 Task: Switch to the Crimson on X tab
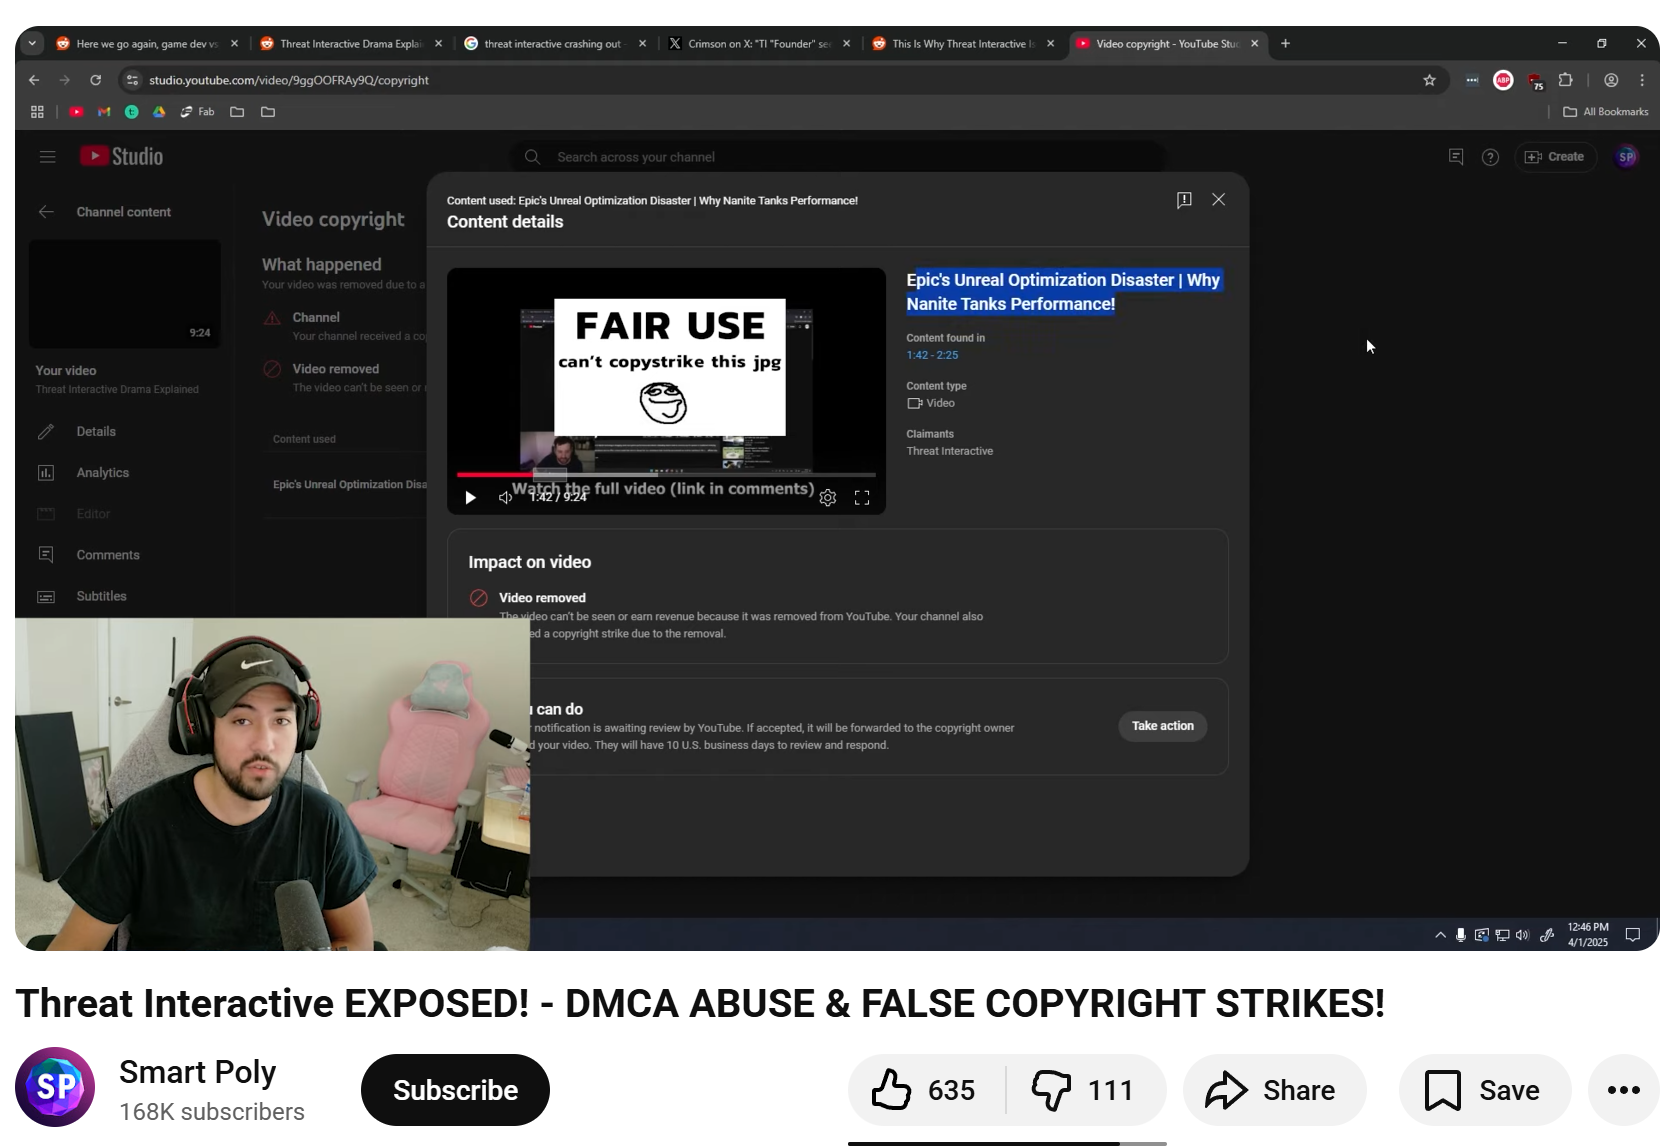(x=759, y=44)
